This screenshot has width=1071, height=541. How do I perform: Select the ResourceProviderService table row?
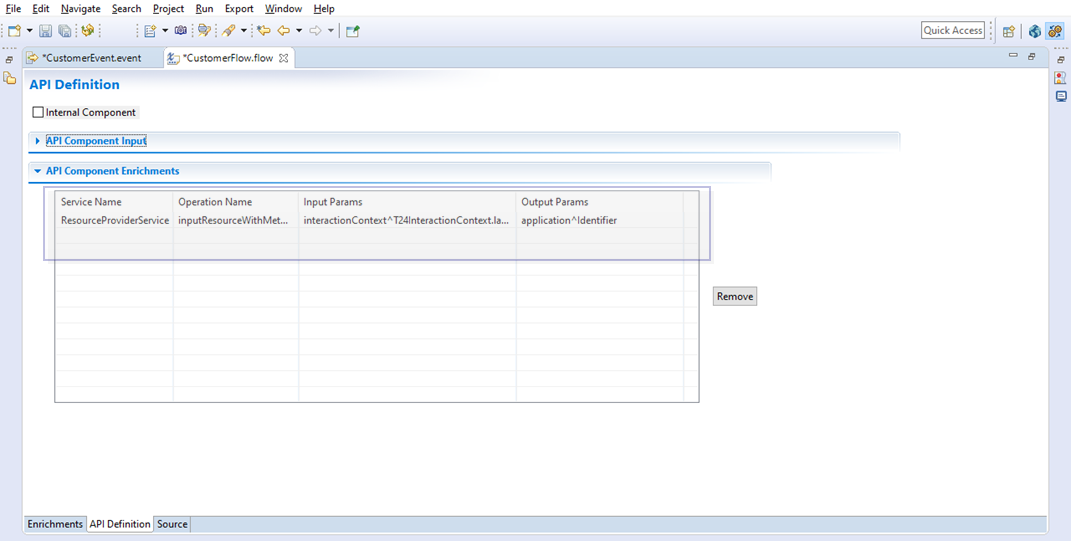click(114, 221)
